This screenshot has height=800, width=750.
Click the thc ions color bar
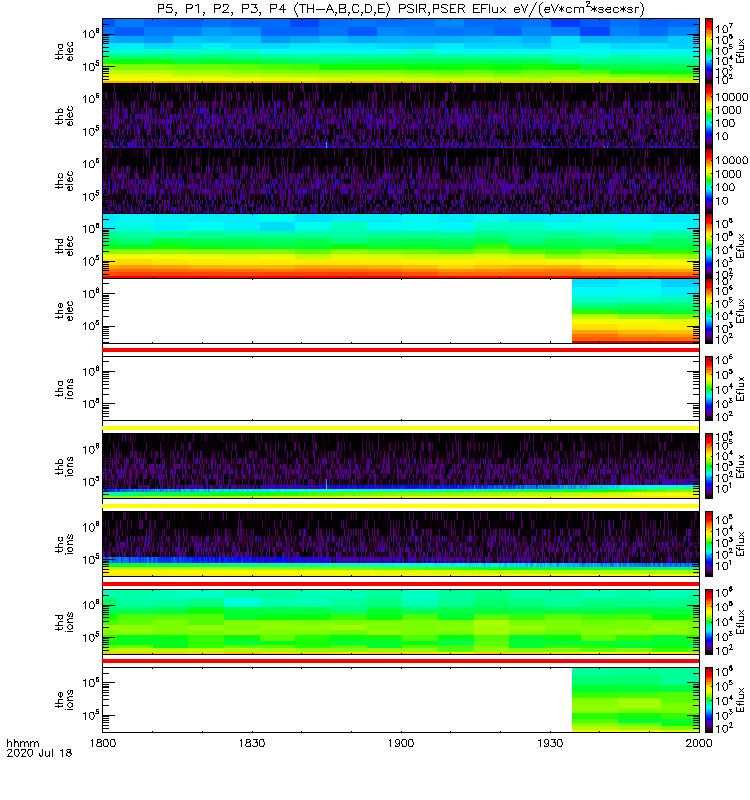(709, 544)
